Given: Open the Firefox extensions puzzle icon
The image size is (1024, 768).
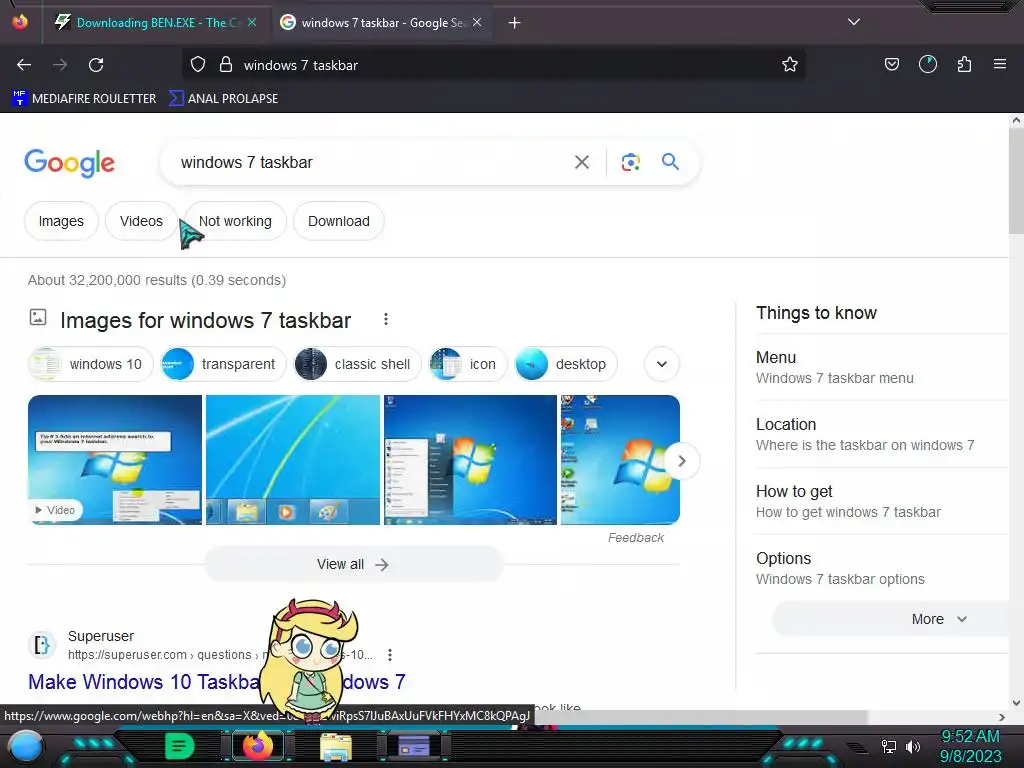Looking at the screenshot, I should [964, 65].
